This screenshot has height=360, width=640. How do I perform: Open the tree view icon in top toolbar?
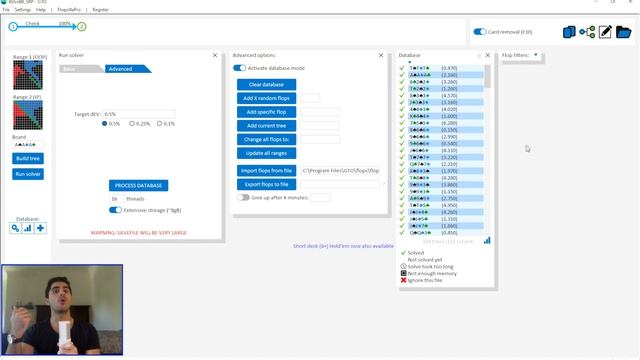click(x=587, y=32)
